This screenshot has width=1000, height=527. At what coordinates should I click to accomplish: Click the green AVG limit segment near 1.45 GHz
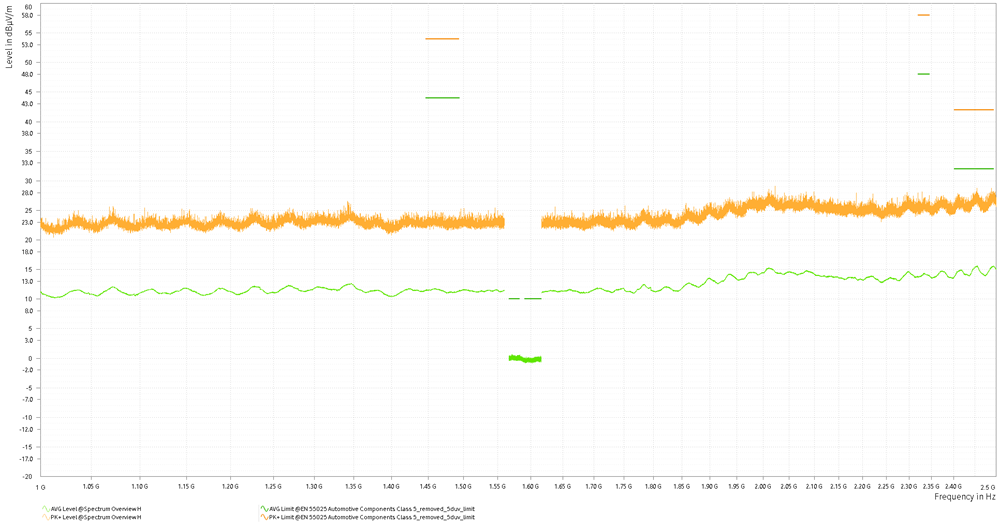(442, 98)
